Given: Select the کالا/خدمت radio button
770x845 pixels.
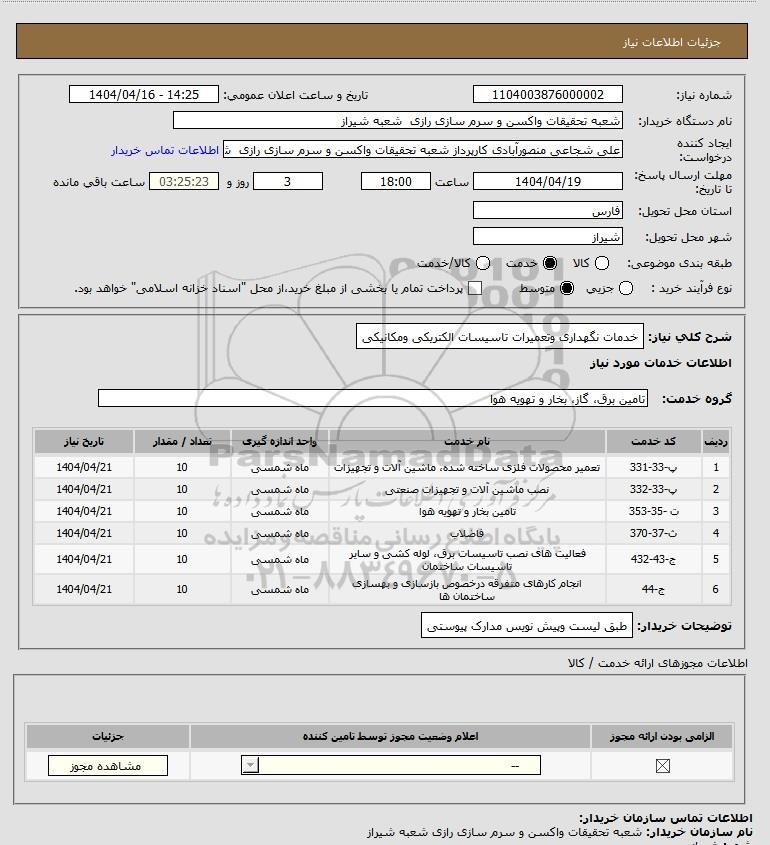Looking at the screenshot, I should [483, 263].
